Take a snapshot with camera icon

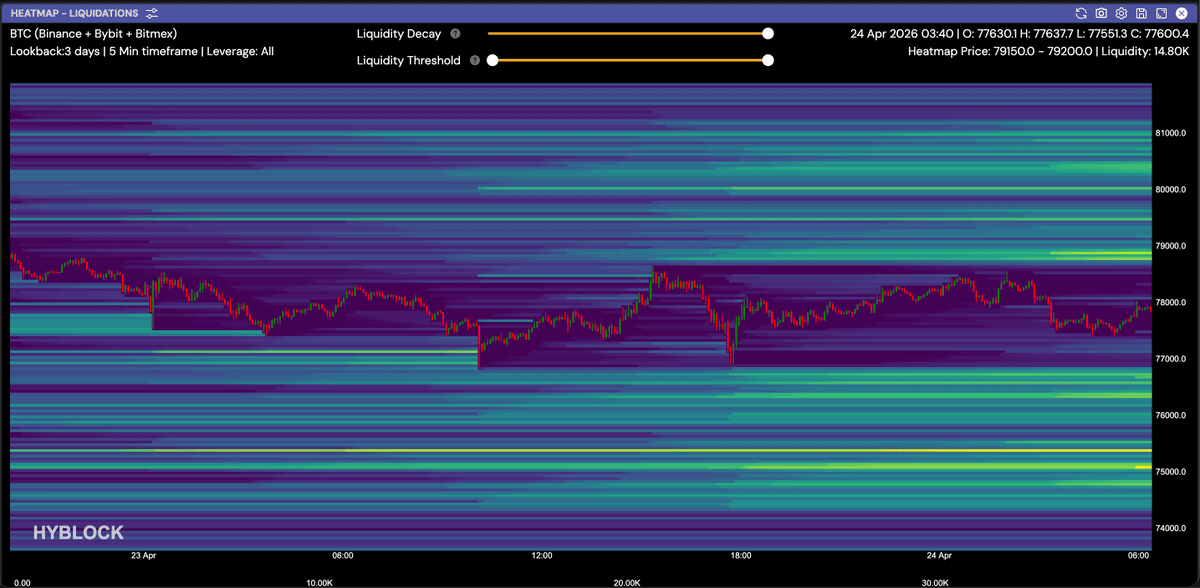coord(1101,13)
